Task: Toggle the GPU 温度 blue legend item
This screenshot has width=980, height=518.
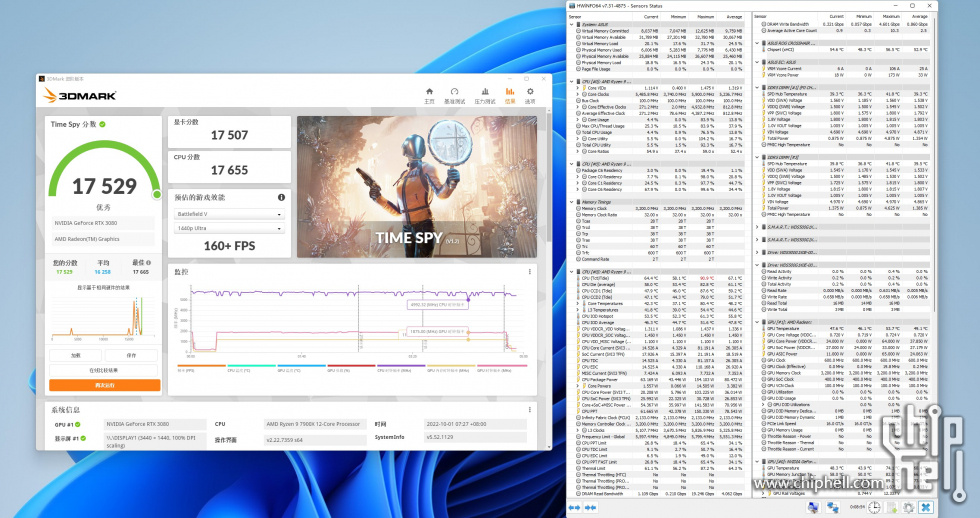Action: click(301, 368)
